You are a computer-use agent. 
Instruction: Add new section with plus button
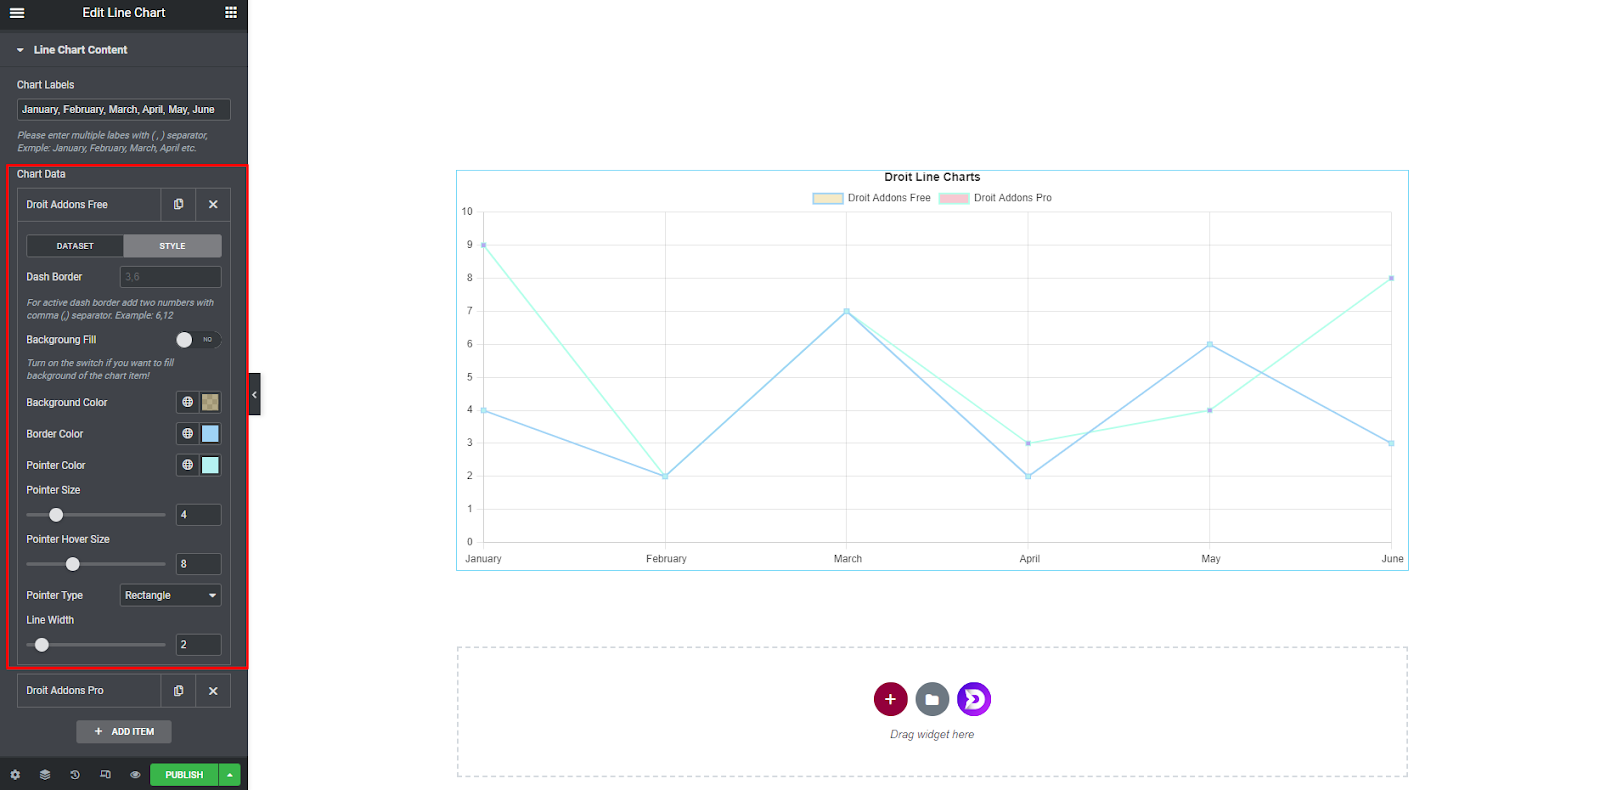click(890, 699)
